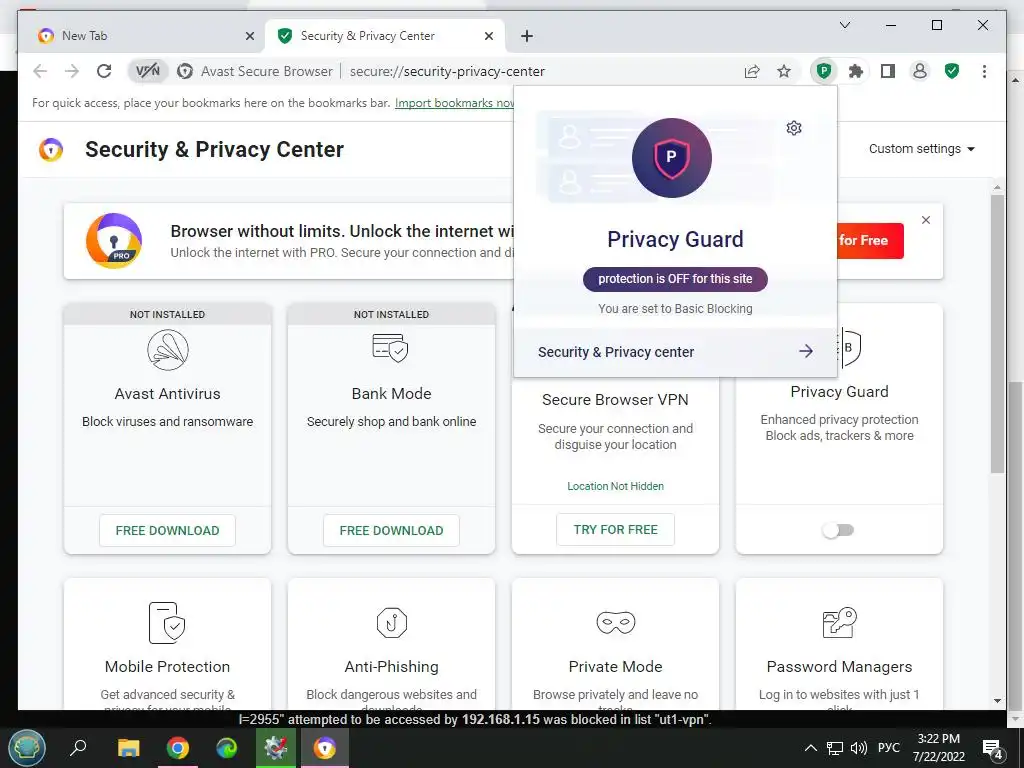Bookmark this page with the star icon

tap(784, 71)
